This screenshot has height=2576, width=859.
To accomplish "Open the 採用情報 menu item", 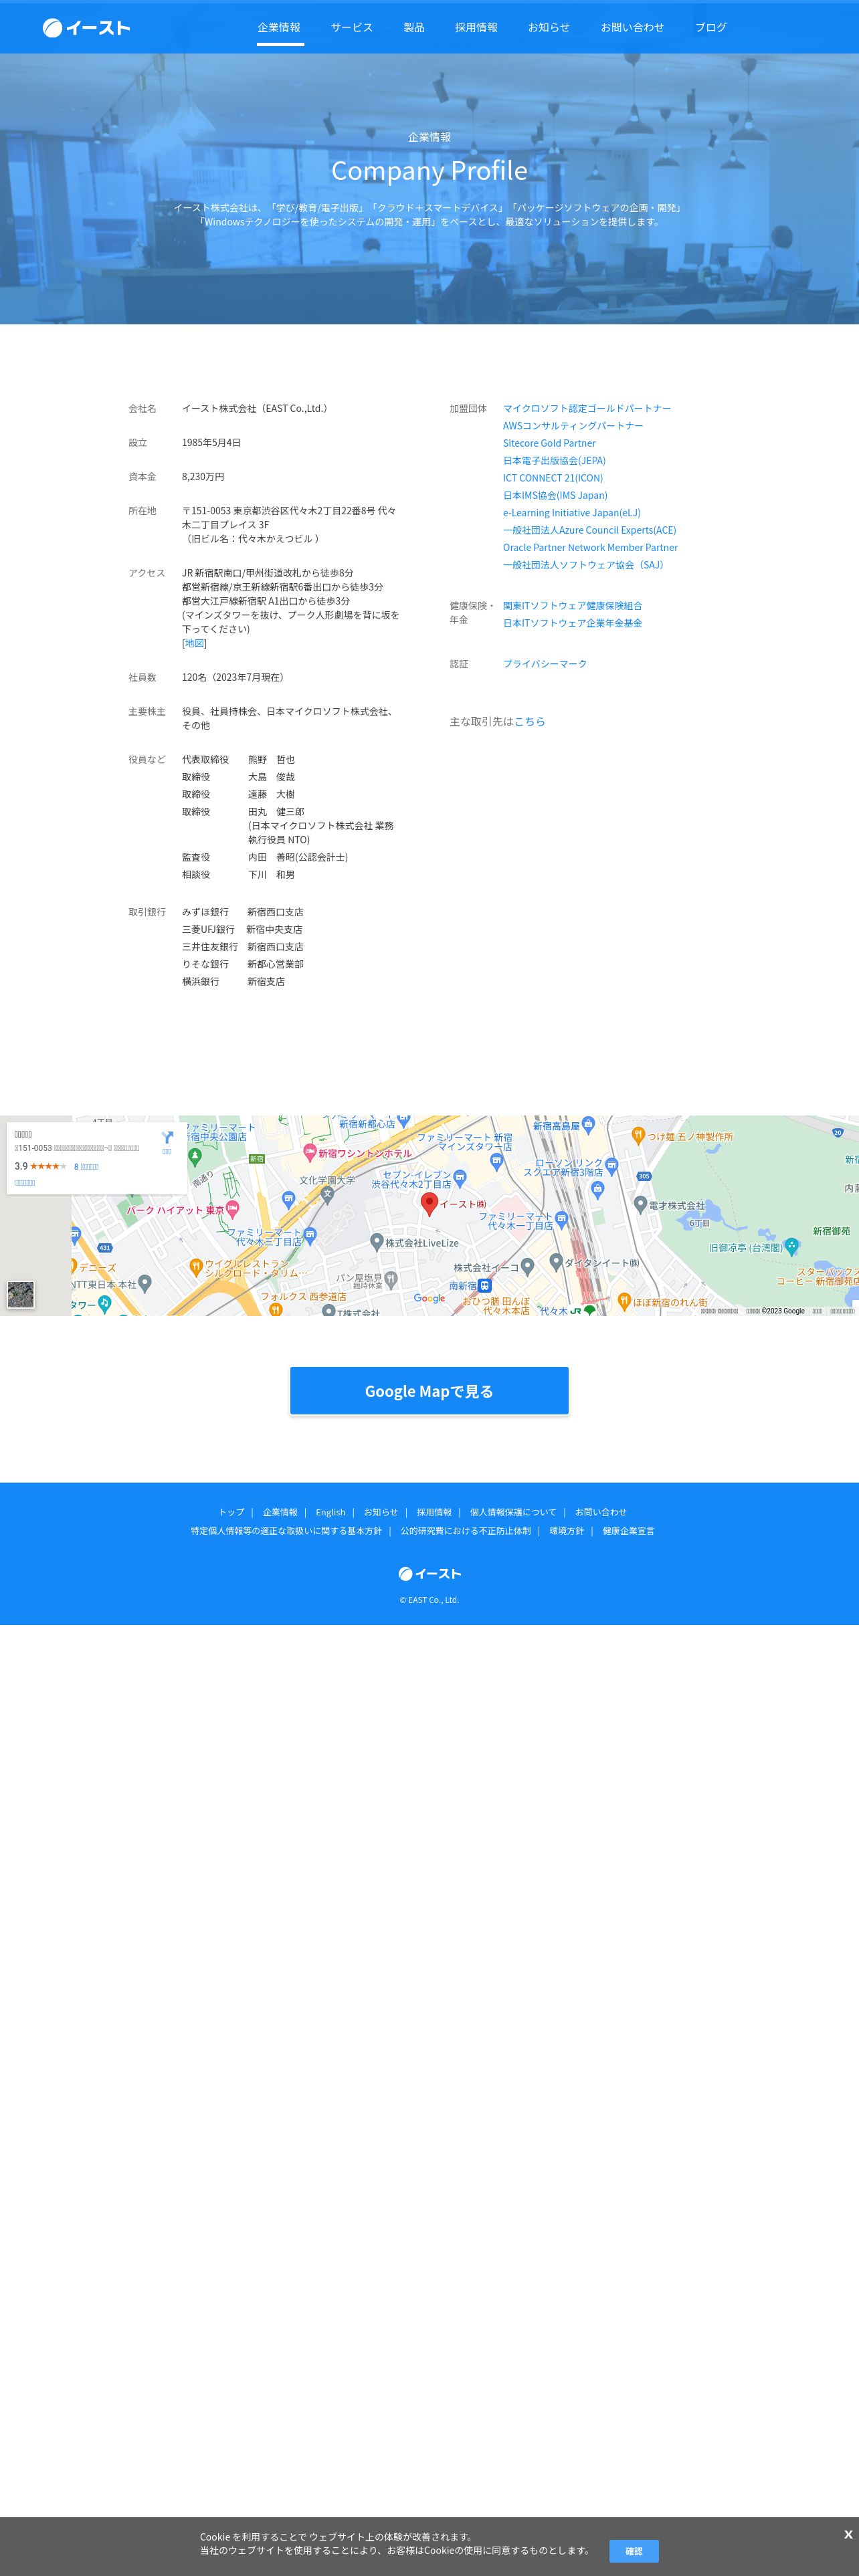I will [x=476, y=27].
